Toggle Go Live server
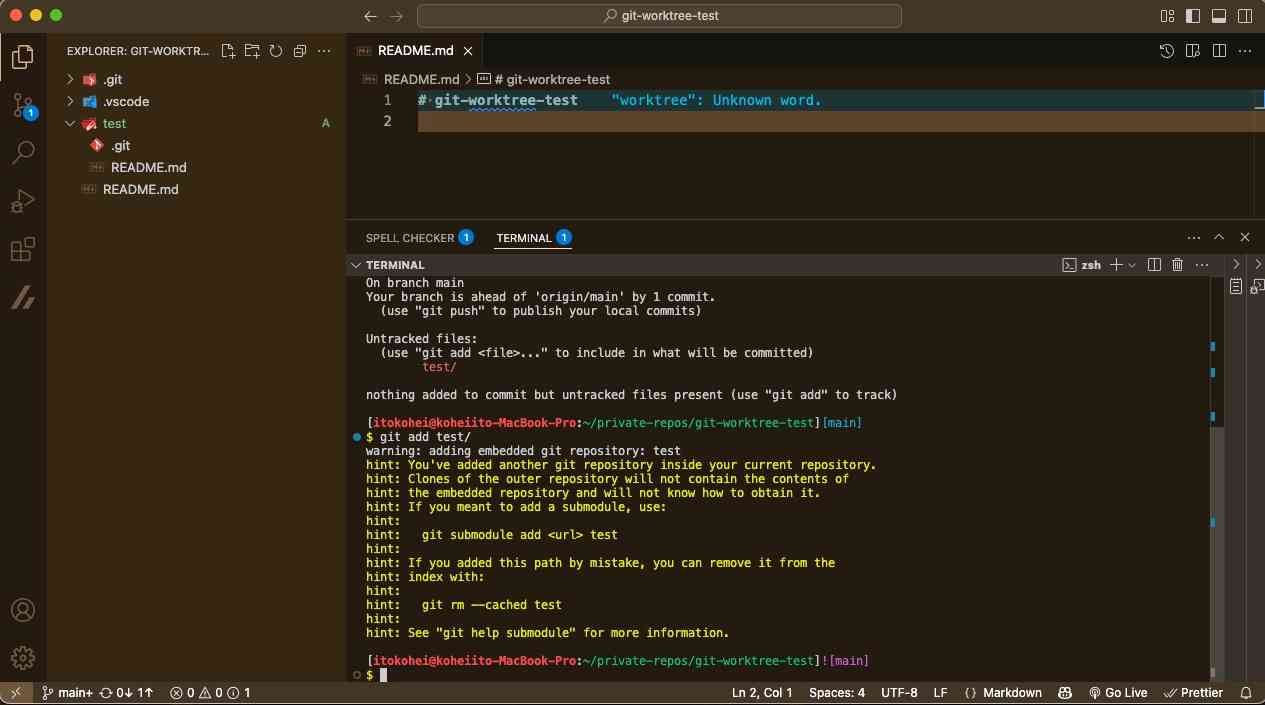1265x705 pixels. (1118, 692)
